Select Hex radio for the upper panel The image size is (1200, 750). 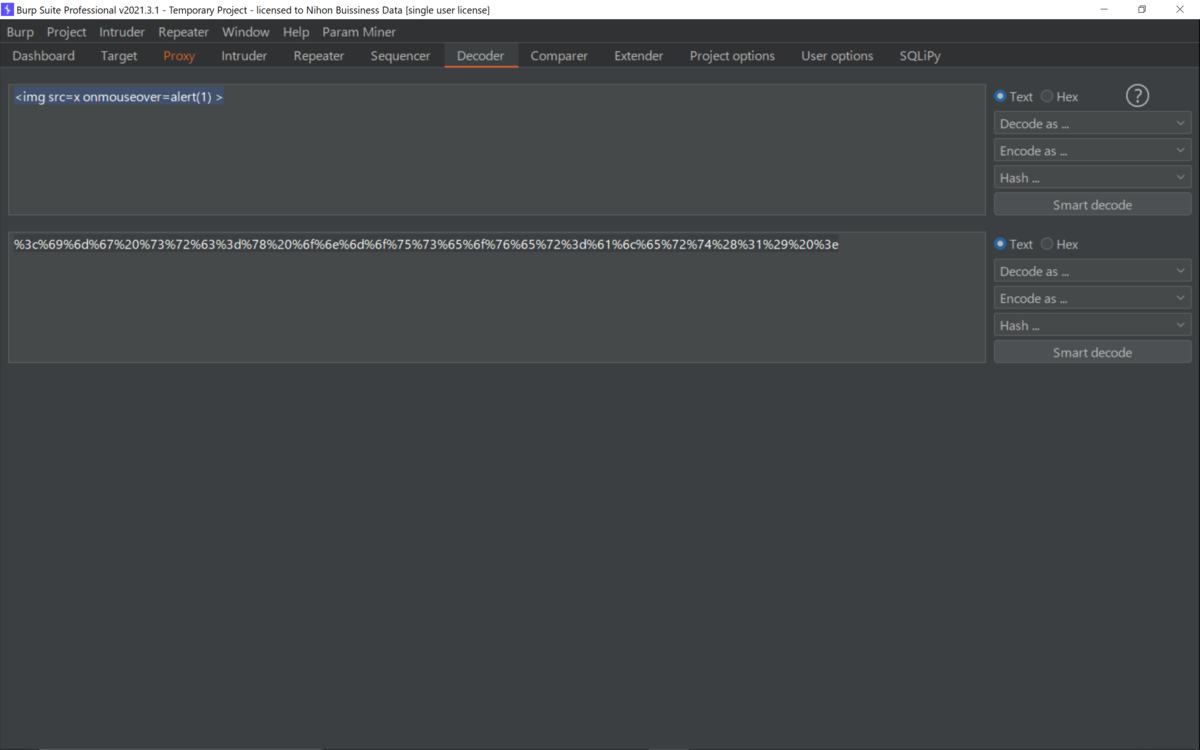pos(1059,97)
